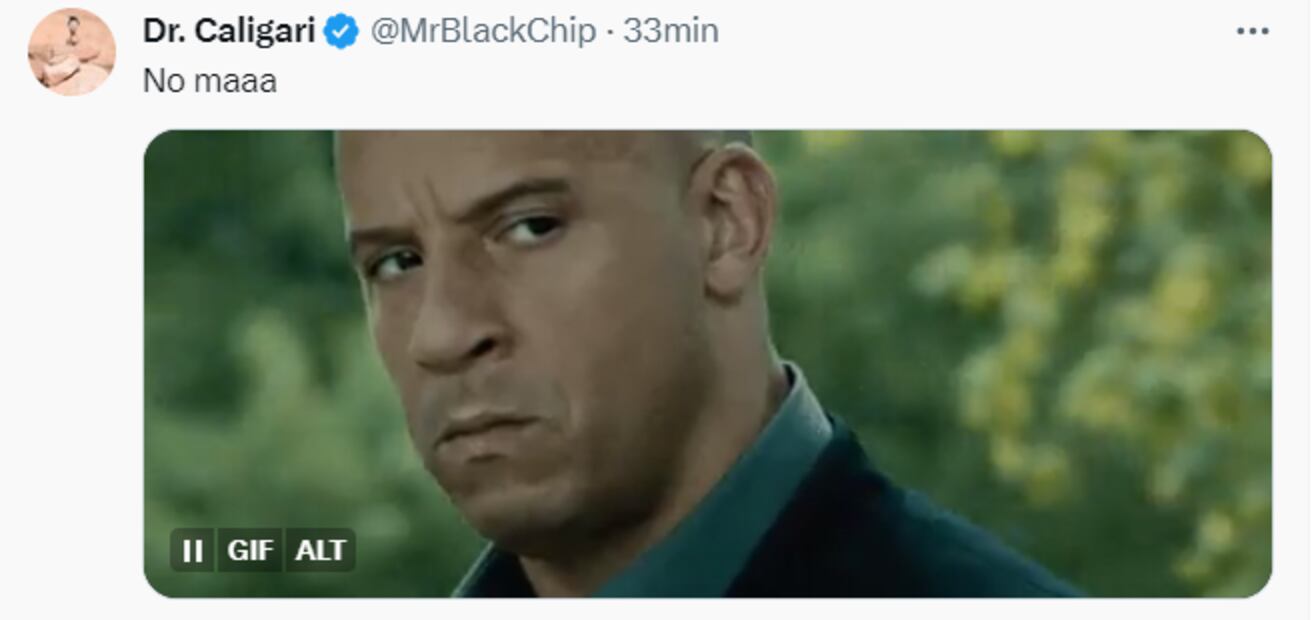Open the Dr. Caligari display name link
Image resolution: width=1312 pixels, height=620 pixels.
230,32
